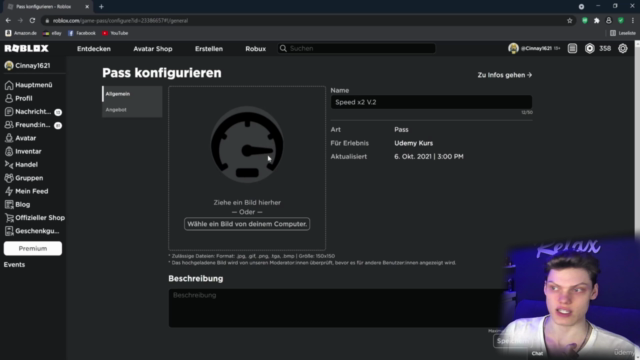Open Freund:innen in the sidebar
The width and height of the screenshot is (640, 360).
[x=33, y=125]
